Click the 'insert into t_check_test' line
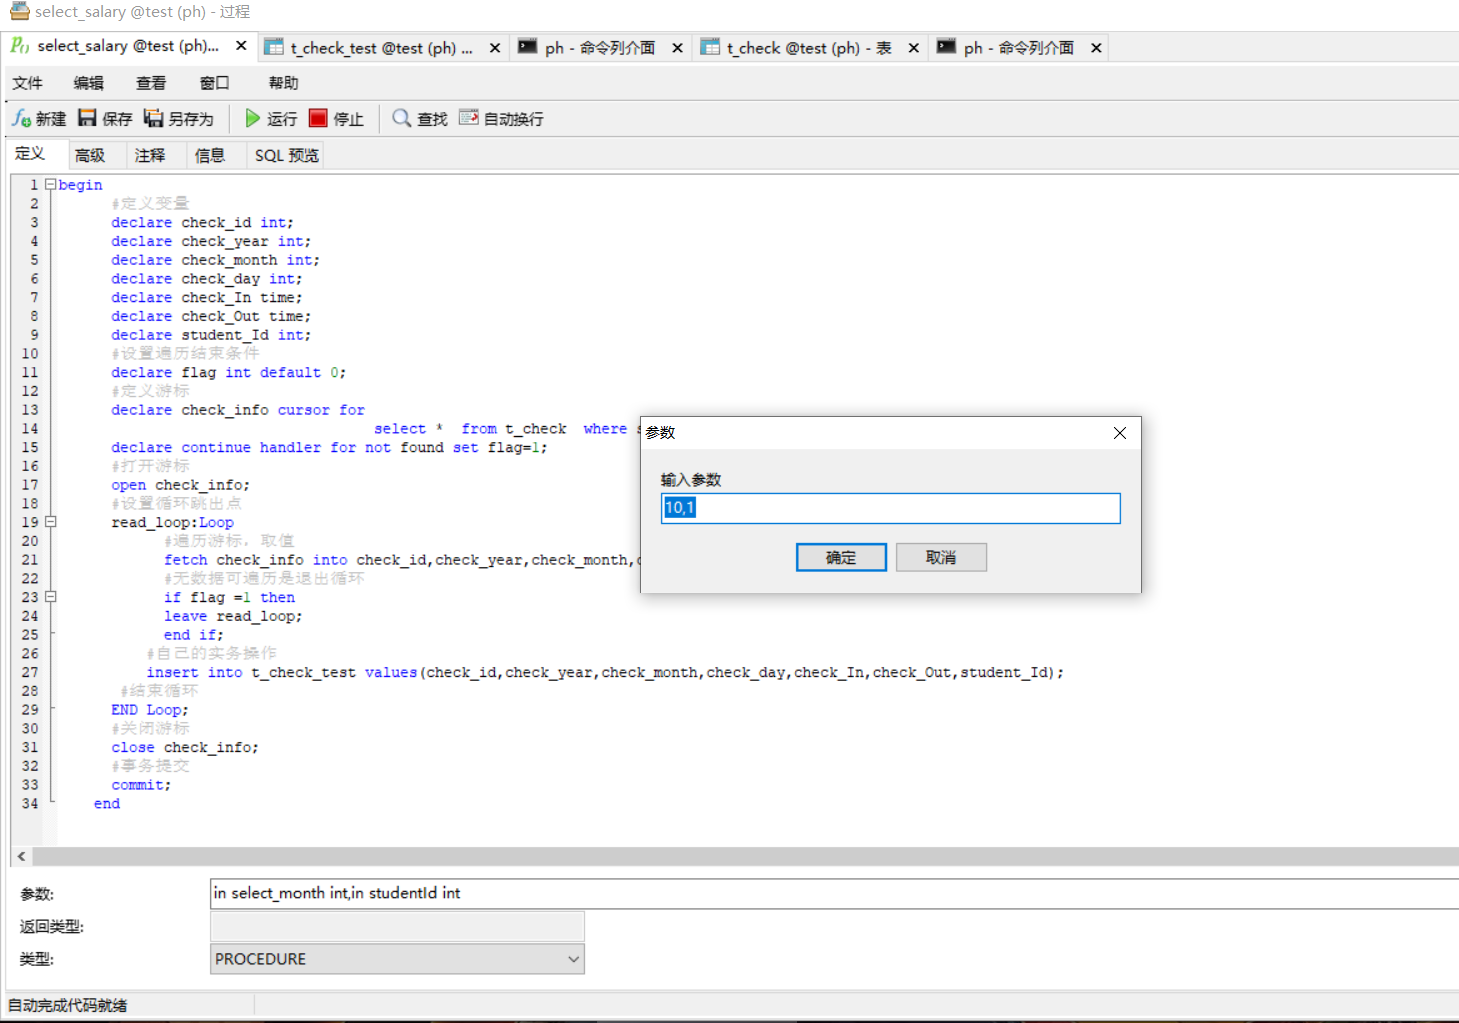Image resolution: width=1459 pixels, height=1023 pixels. point(605,672)
